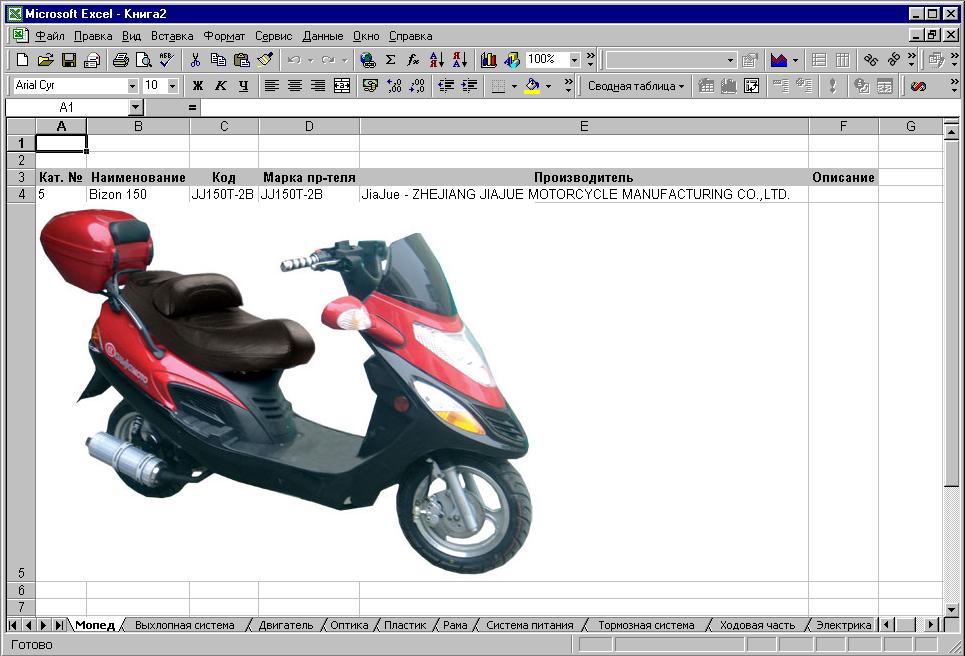Screen dimensions: 965x656
Task: Click the last-sheet tab scroll button
Action: (59, 625)
